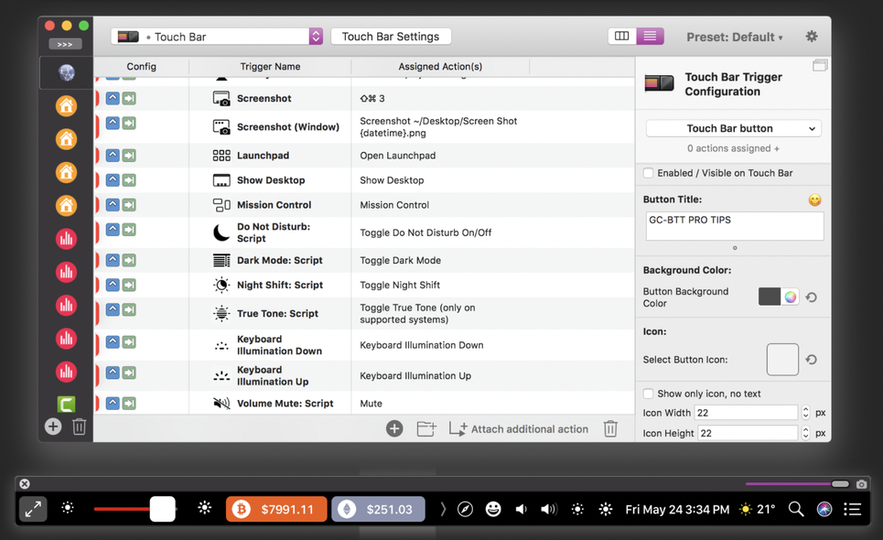Viewport: 883px width, 540px height.
Task: Open Preset: Default menu
Action: pos(734,37)
